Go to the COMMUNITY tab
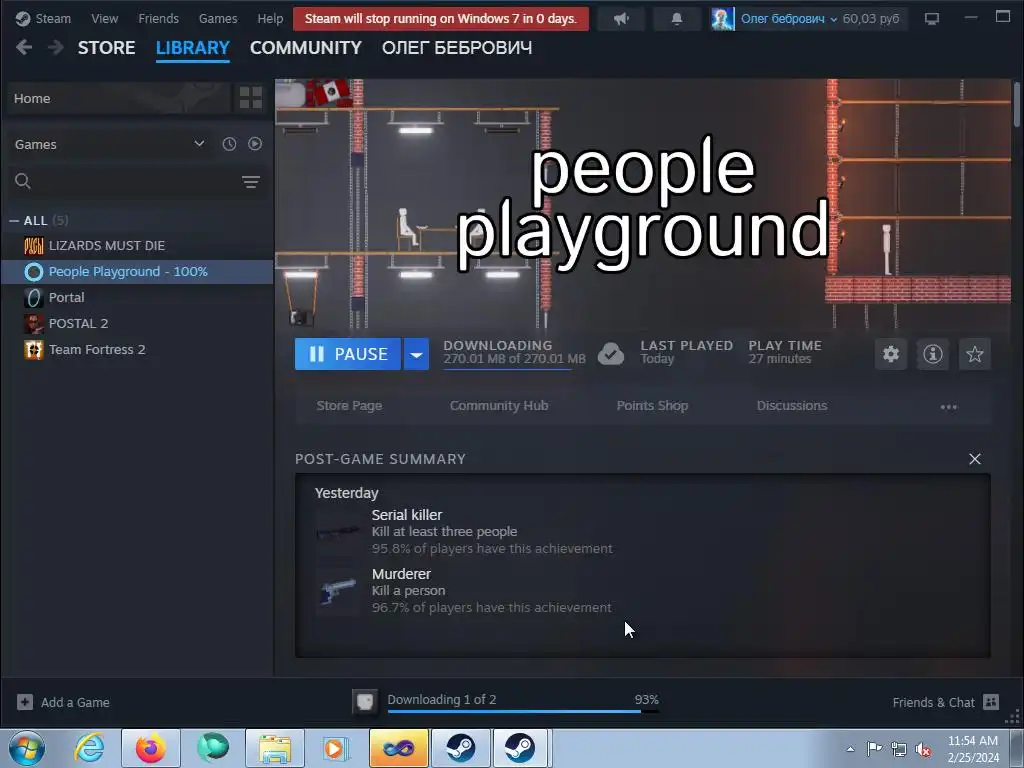This screenshot has height=768, width=1024. [x=306, y=48]
